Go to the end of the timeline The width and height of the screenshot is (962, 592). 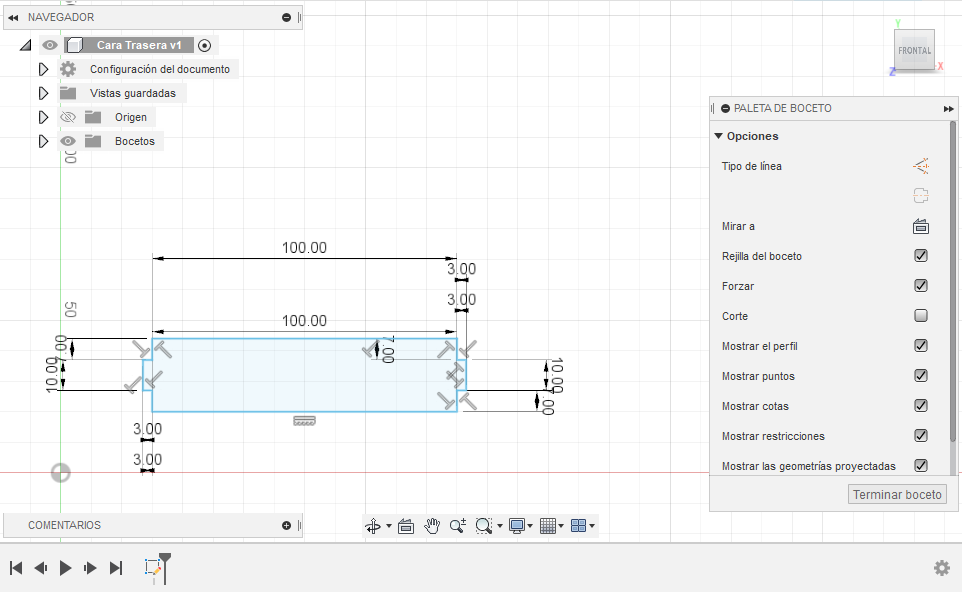click(x=116, y=568)
